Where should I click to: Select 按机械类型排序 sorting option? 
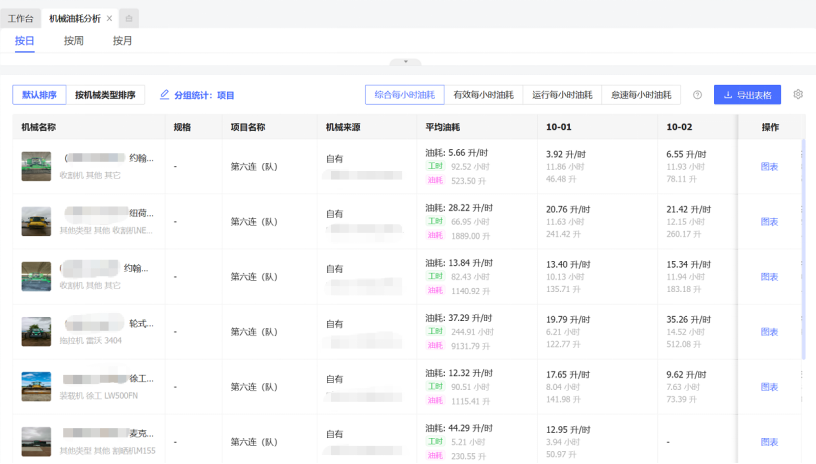(x=105, y=95)
